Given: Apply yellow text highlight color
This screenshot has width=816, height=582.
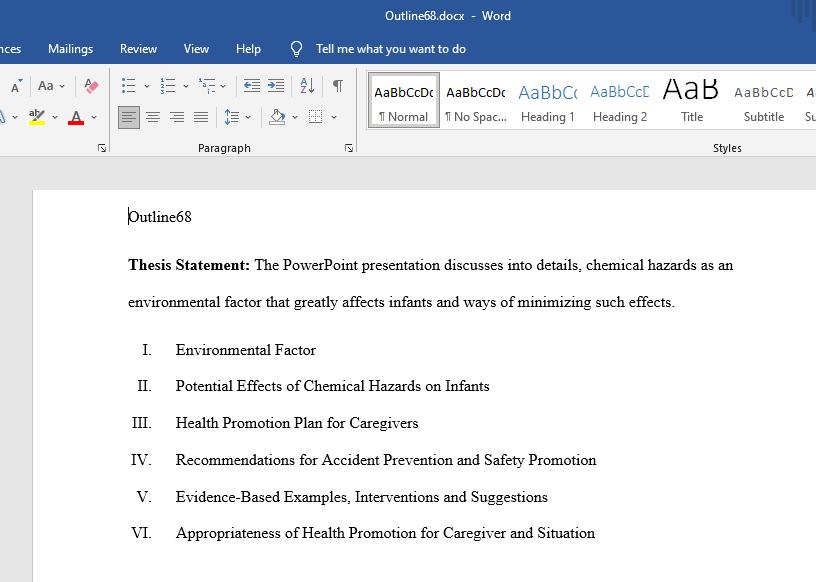Looking at the screenshot, I should [37, 117].
